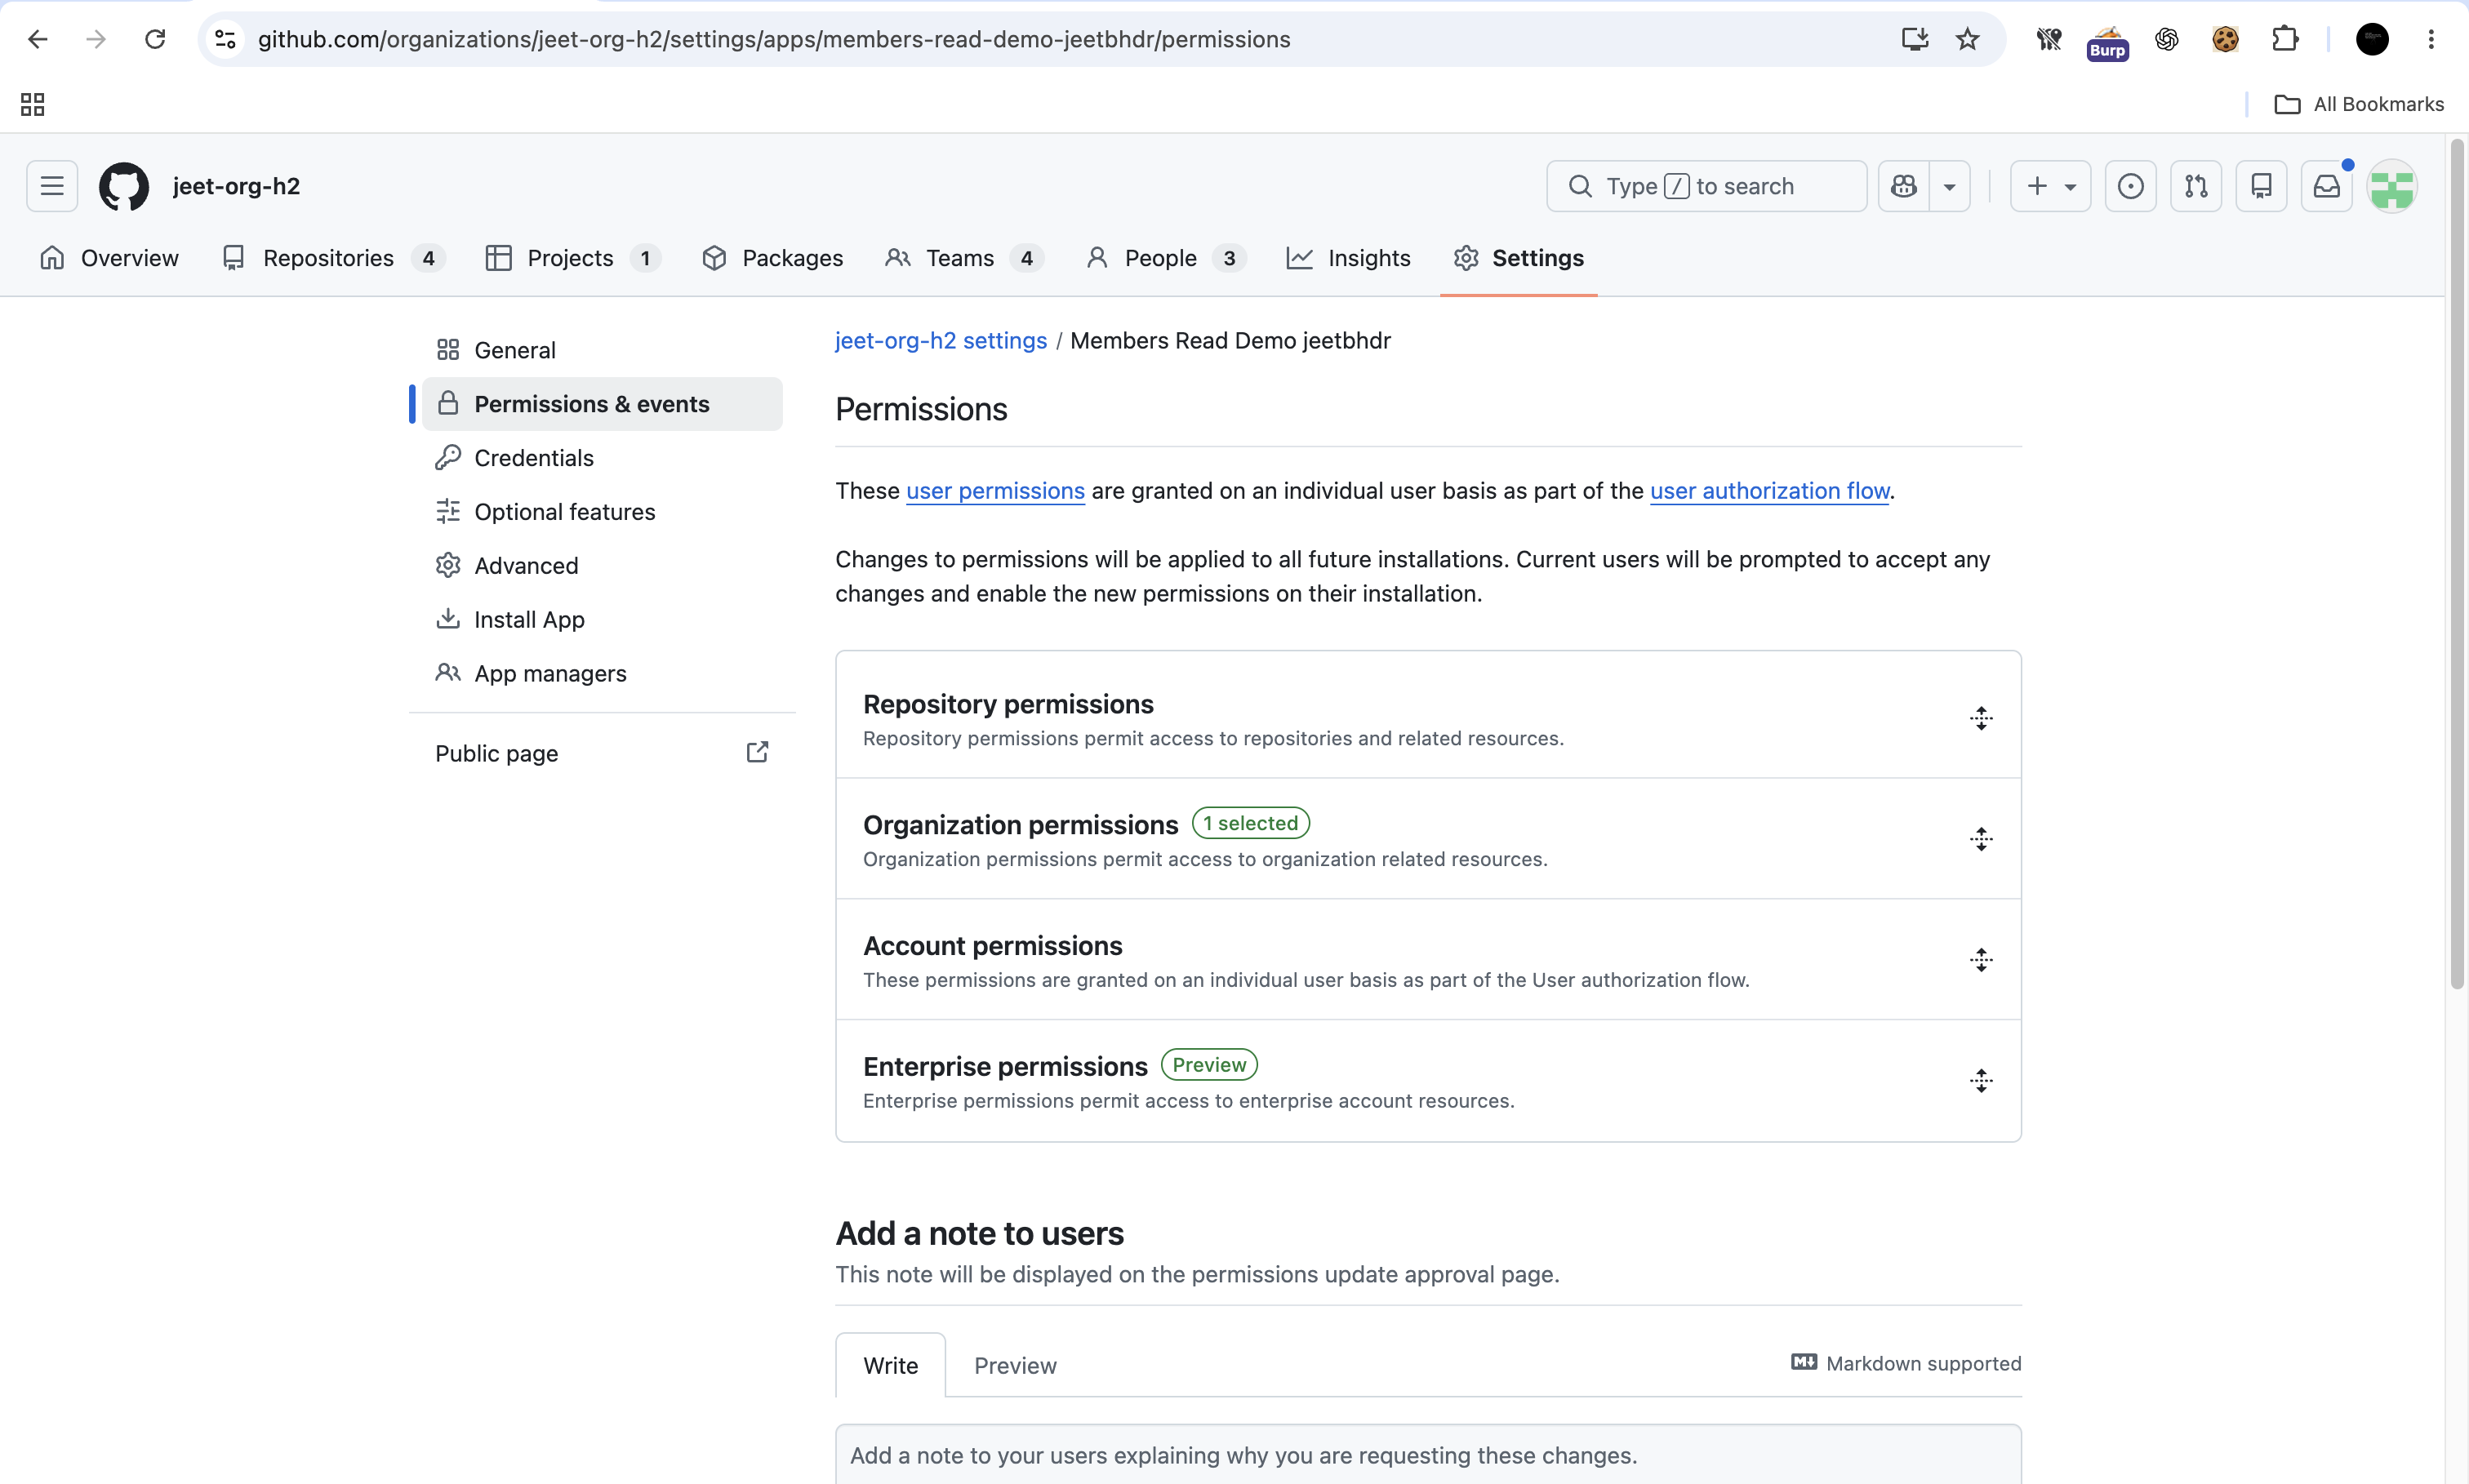Open the Teams tab

(x=964, y=258)
